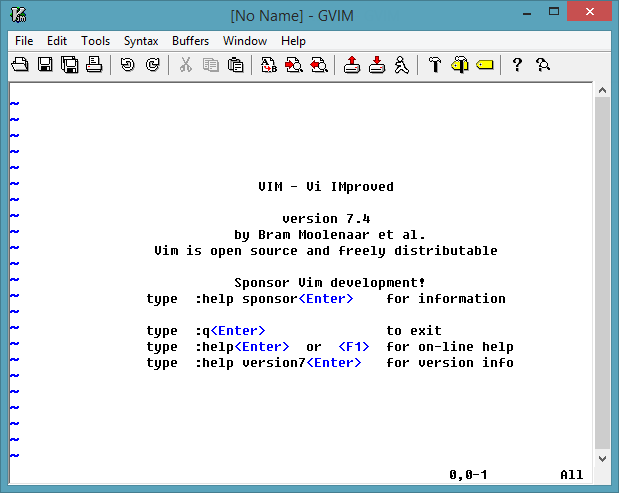Click the Cut scissors icon
Screen dimensions: 619x493
[186, 65]
